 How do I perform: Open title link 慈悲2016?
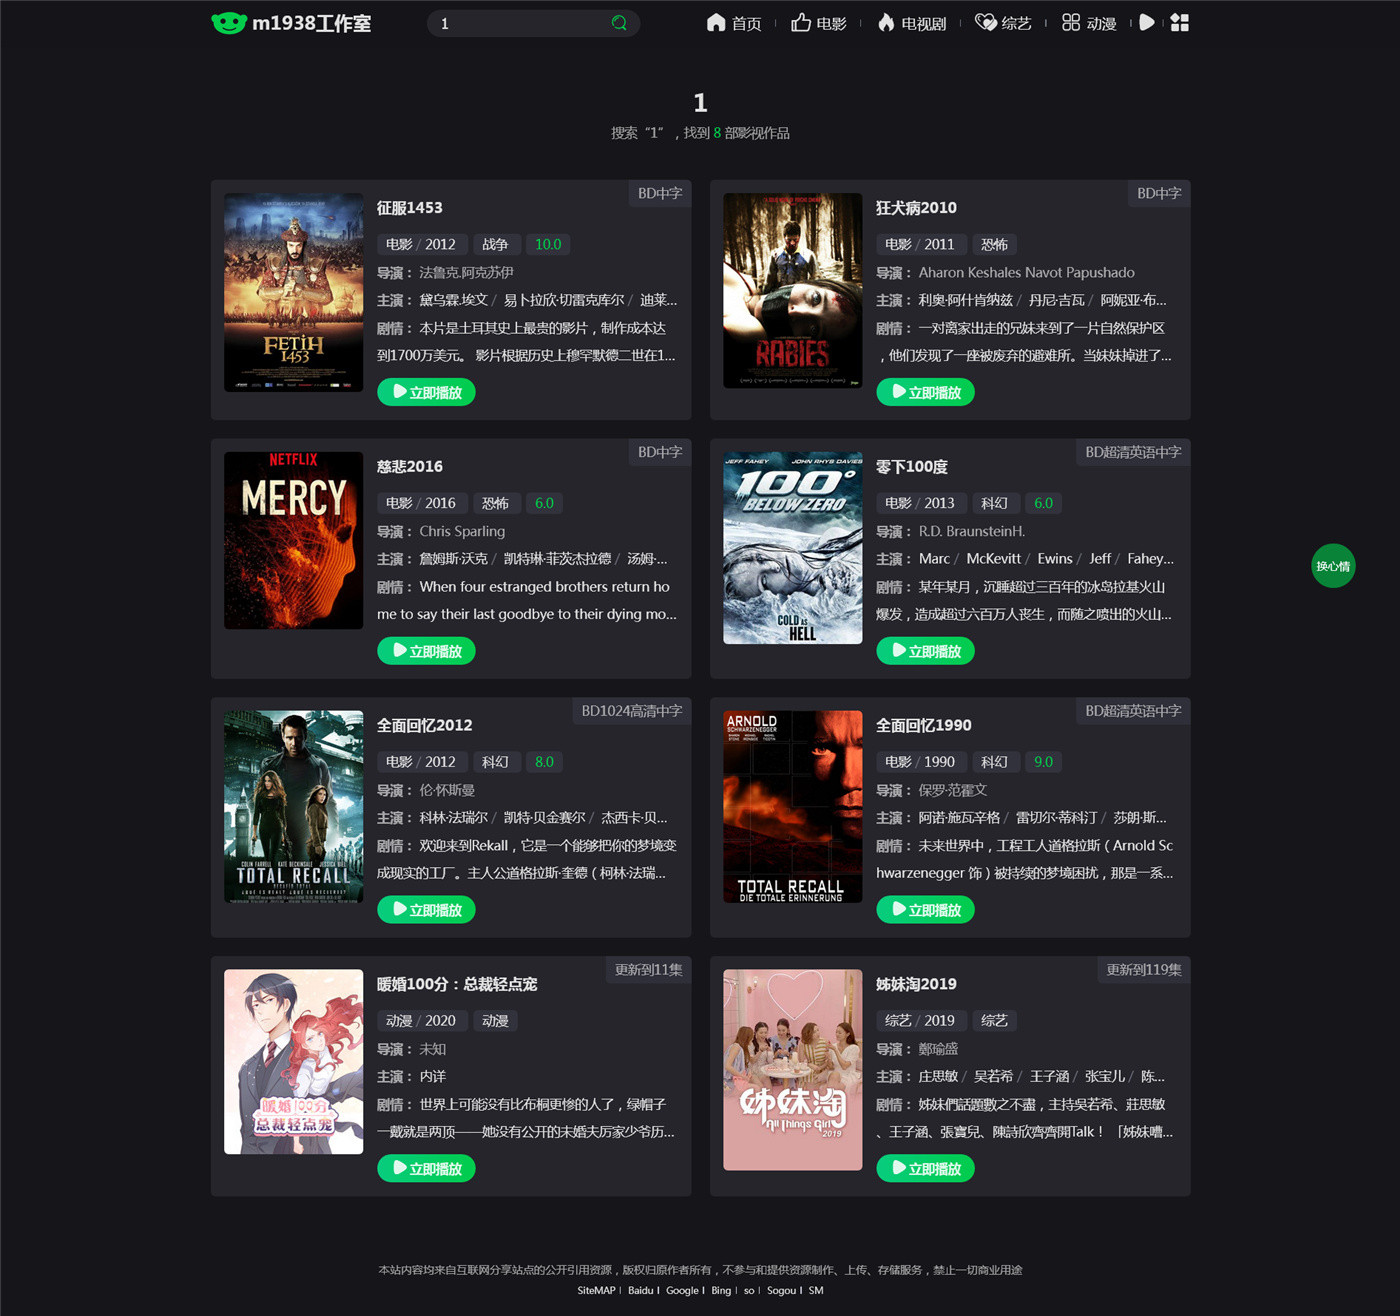[x=410, y=467]
